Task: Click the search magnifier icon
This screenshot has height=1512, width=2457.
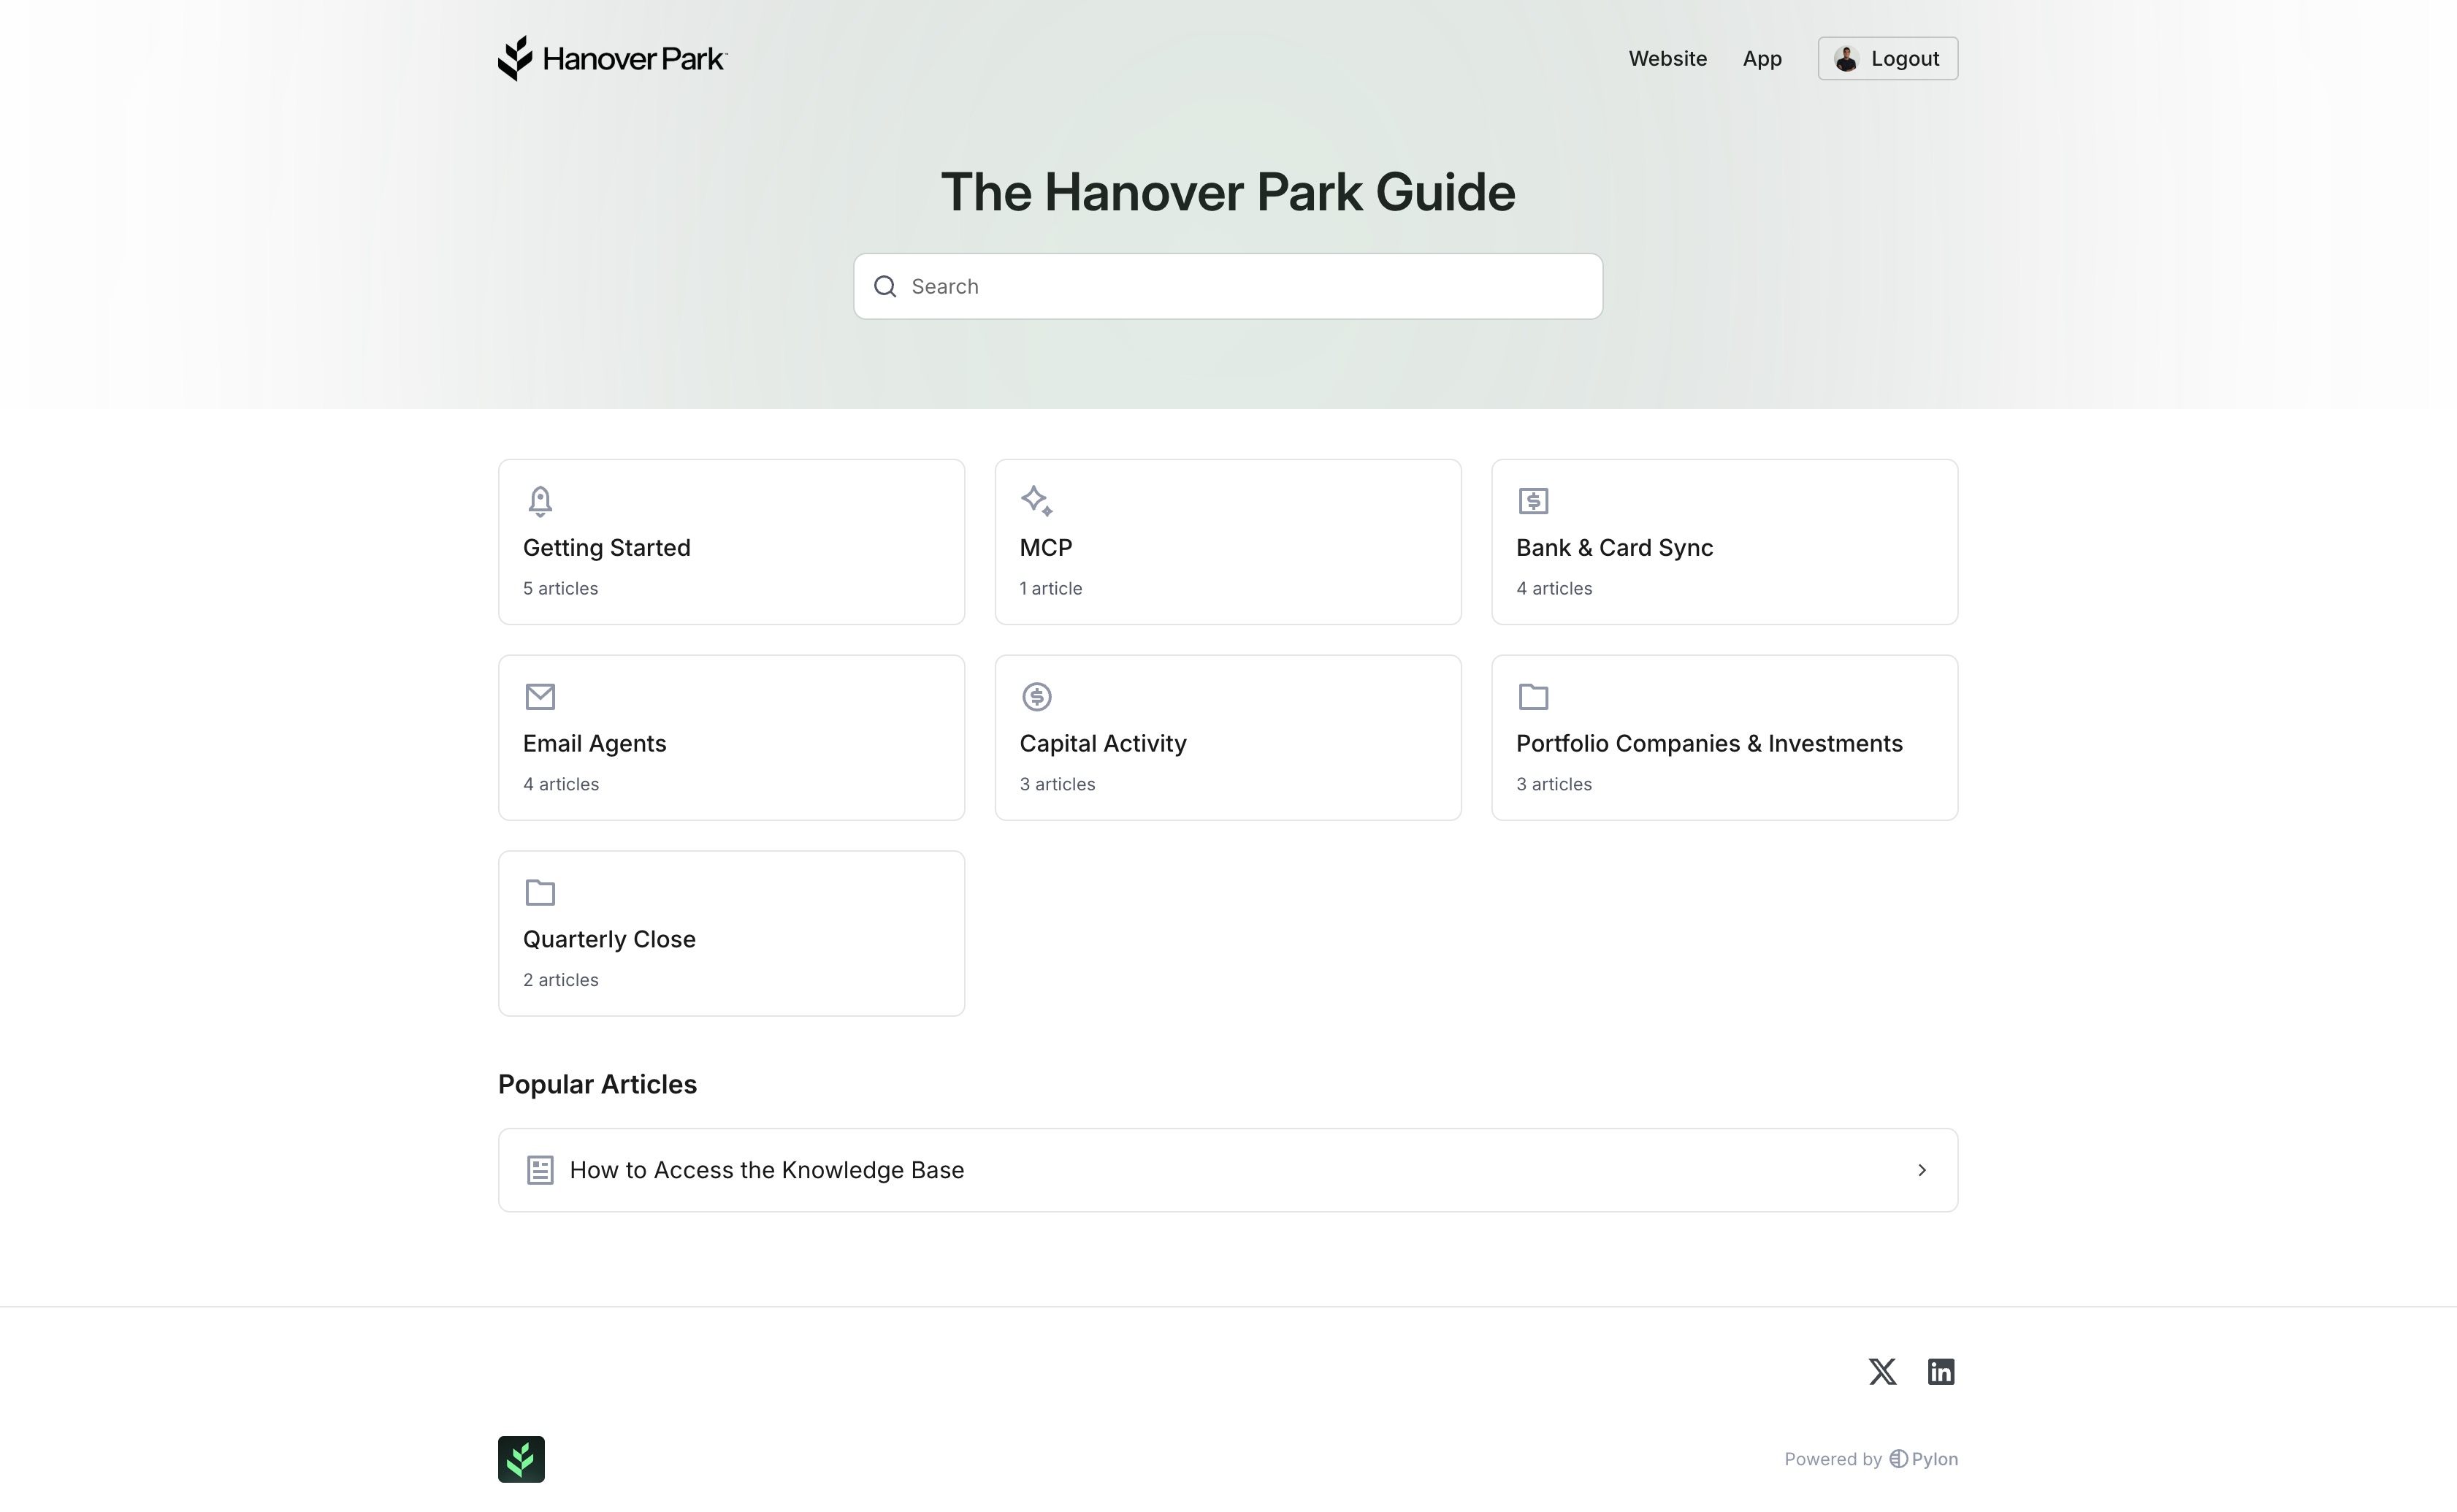Action: [x=885, y=287]
